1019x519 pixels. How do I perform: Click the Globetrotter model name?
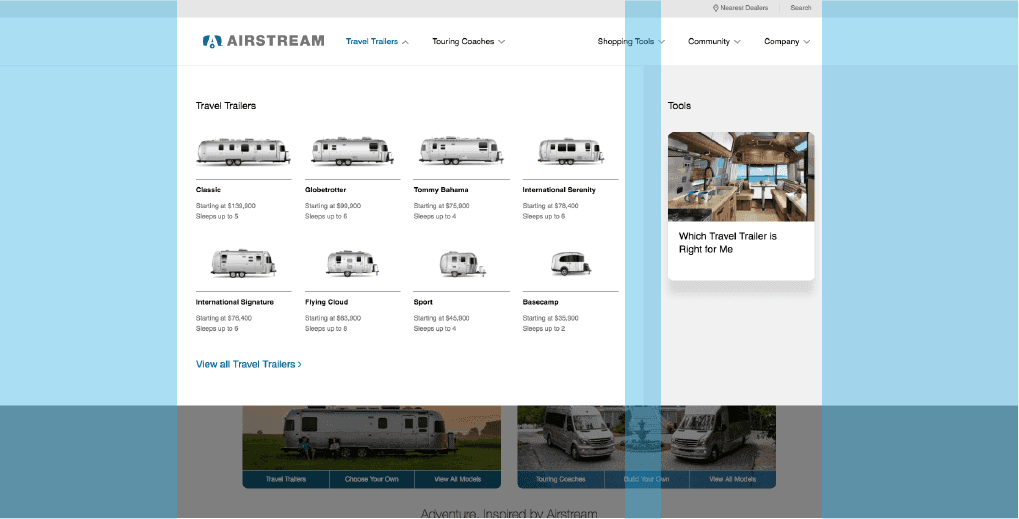pyautogui.click(x=326, y=190)
